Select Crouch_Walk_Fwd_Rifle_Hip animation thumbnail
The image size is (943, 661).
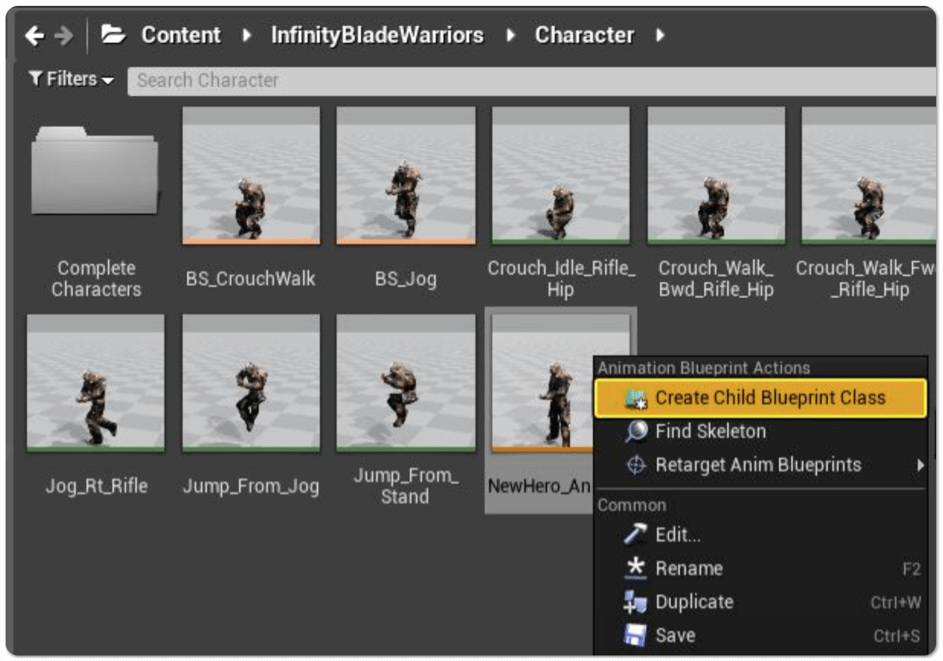tap(868, 176)
